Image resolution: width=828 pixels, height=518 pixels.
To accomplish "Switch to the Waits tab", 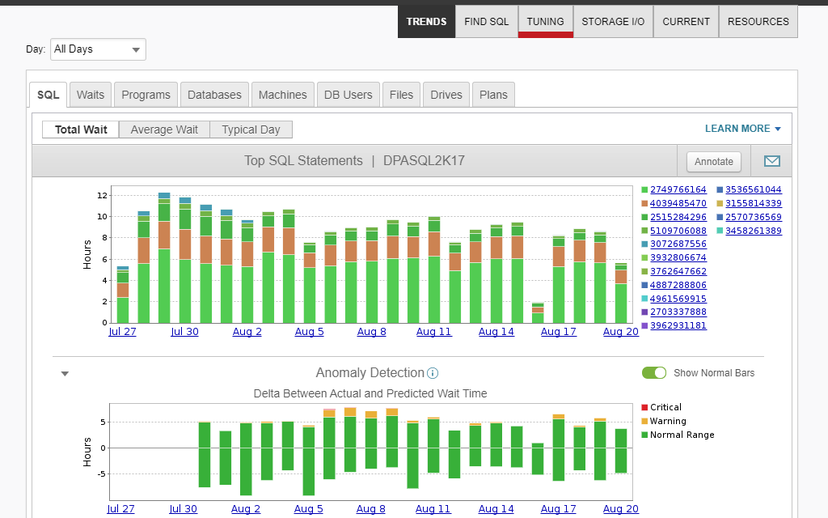I will 90,95.
